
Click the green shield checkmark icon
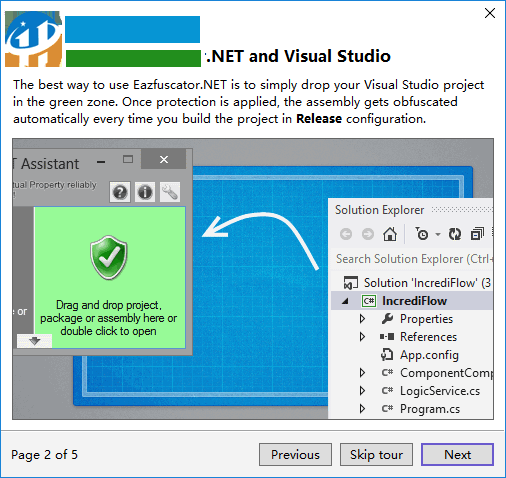109,257
